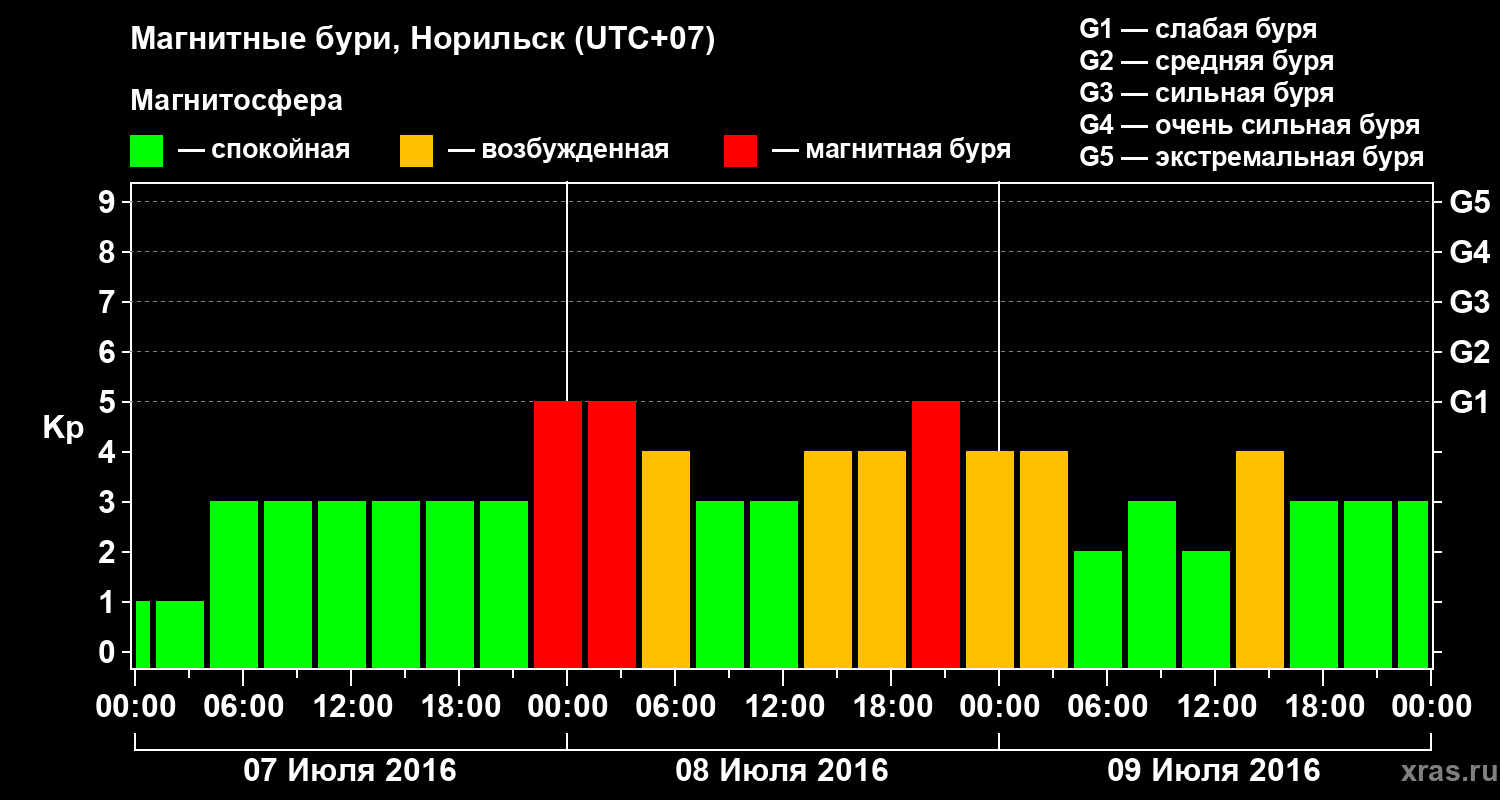Click 'G5 — экстремальная буря' description
This screenshot has height=800, width=1500.
tap(1252, 157)
